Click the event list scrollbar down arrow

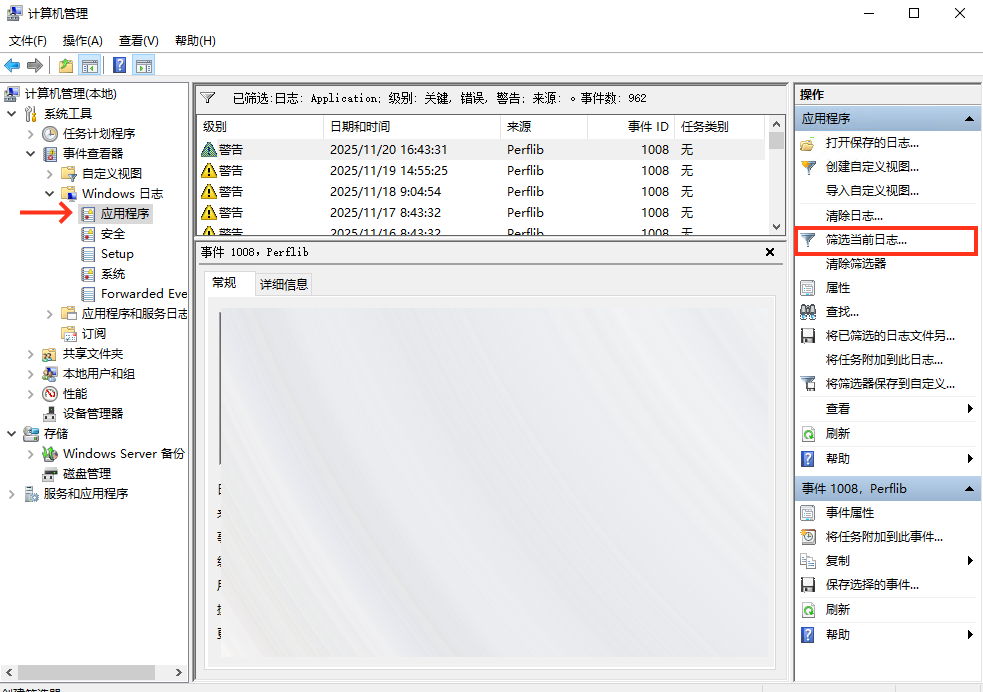pyautogui.click(x=776, y=227)
